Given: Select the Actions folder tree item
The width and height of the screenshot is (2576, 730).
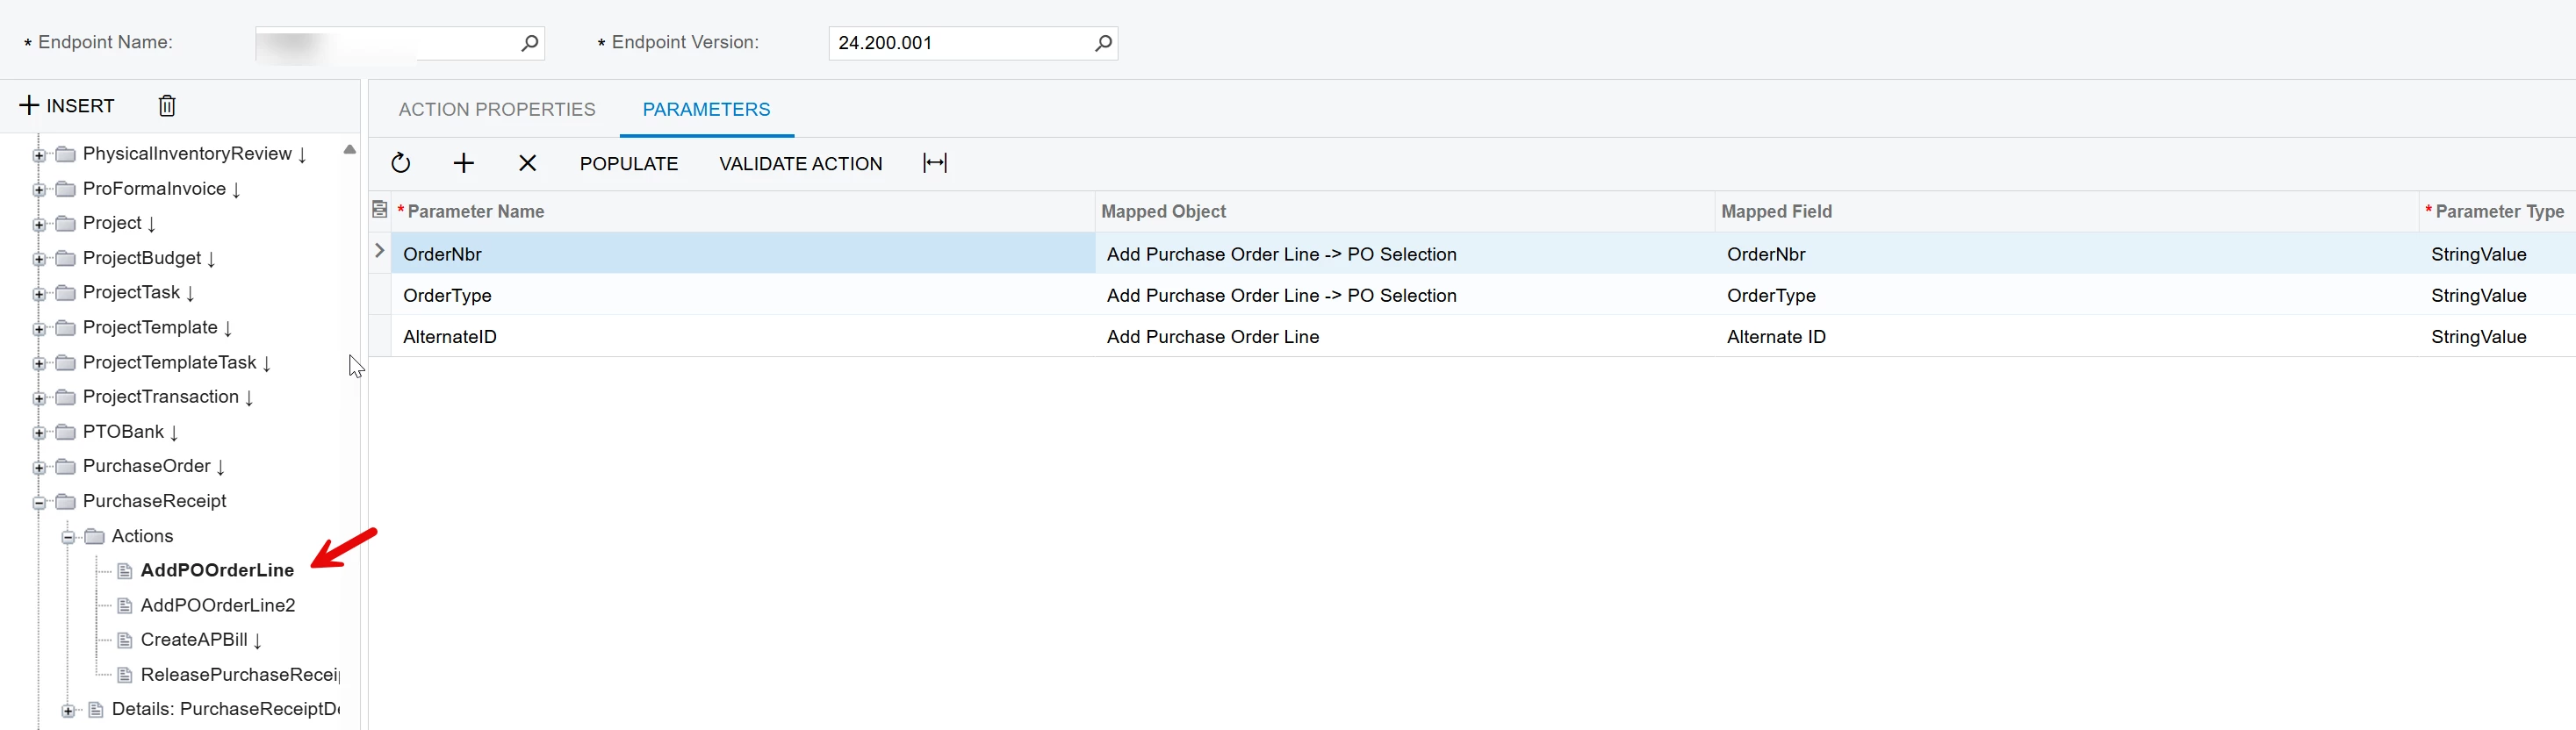Looking at the screenshot, I should click(x=142, y=536).
